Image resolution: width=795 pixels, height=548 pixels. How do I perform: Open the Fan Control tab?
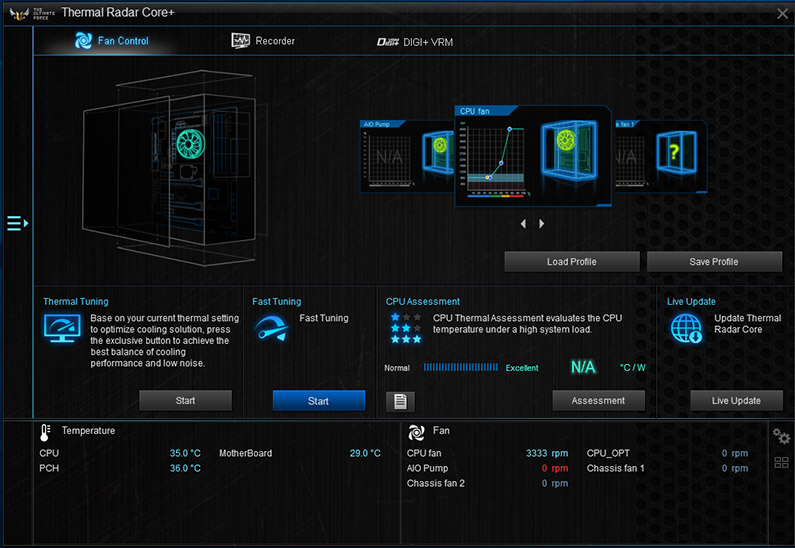click(112, 41)
